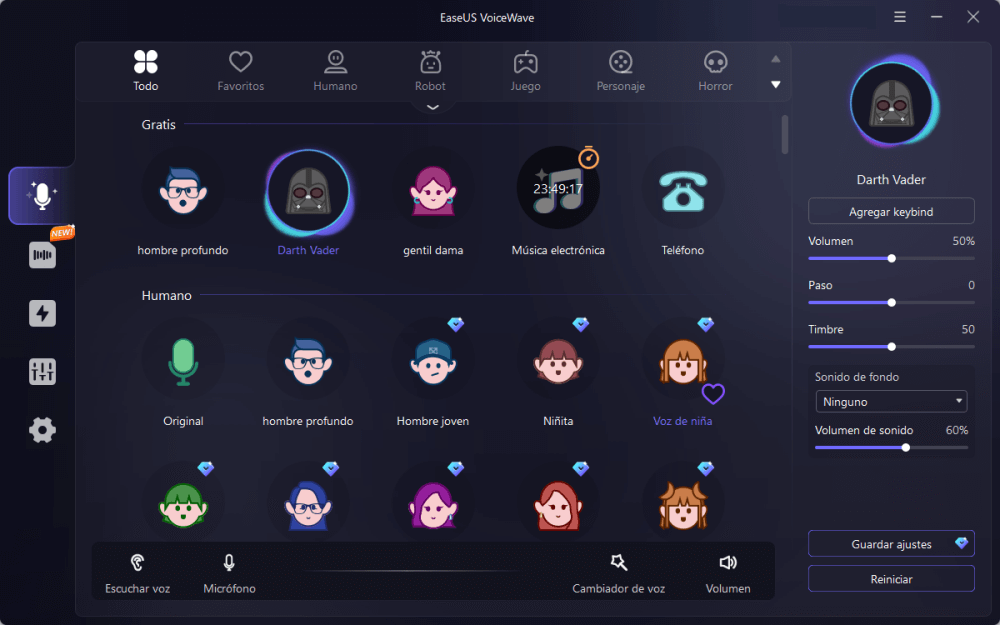Select the green-haired boy voice avatar
The height and width of the screenshot is (625, 1000).
(182, 504)
